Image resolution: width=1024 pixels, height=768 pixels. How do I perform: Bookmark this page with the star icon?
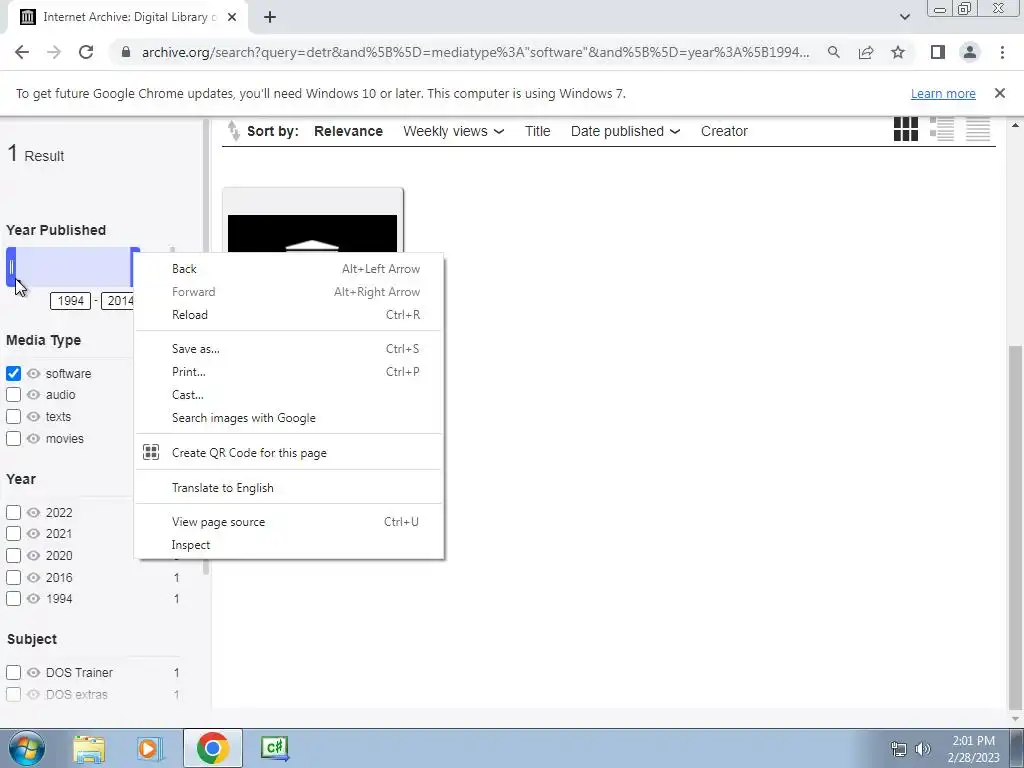pos(898,52)
